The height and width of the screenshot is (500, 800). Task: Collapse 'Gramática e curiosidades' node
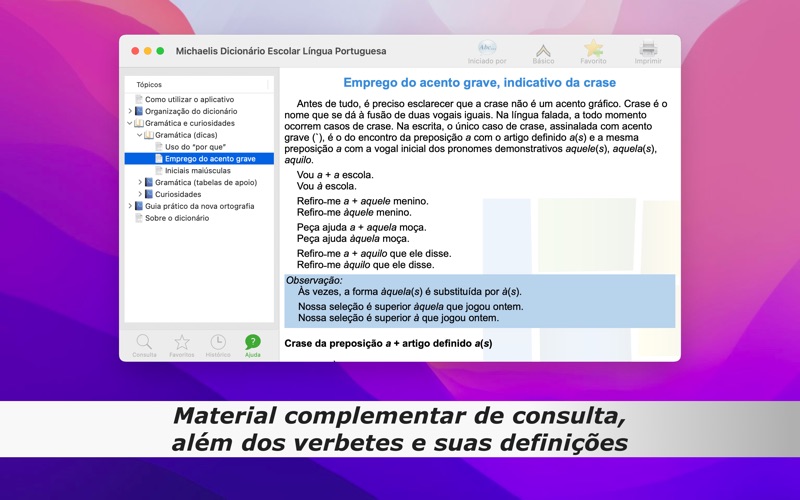(x=130, y=123)
